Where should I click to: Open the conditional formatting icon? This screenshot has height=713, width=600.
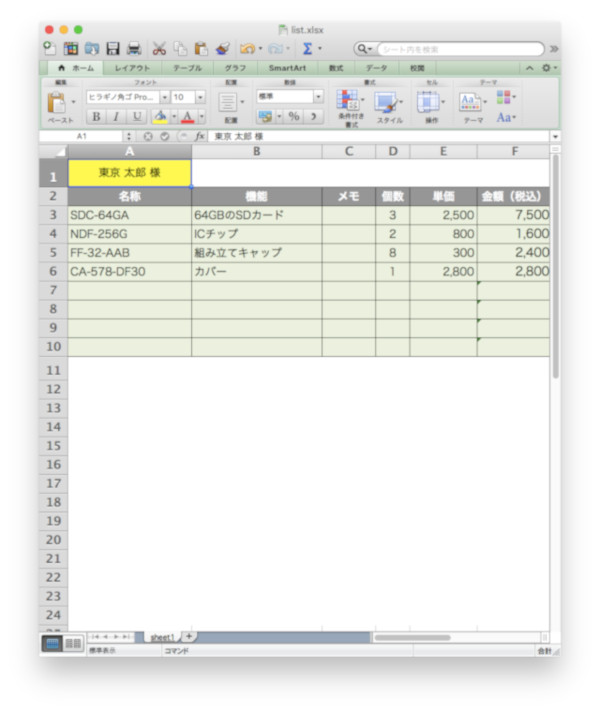click(x=348, y=100)
